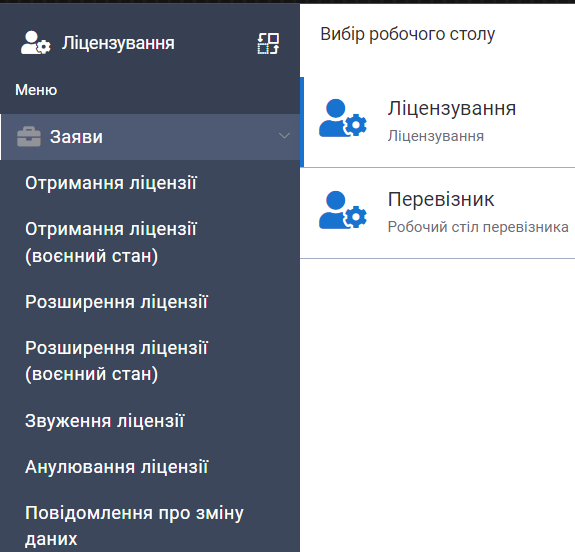Click the Робочий стіл перевізника description
575x552 pixels.
tap(478, 227)
